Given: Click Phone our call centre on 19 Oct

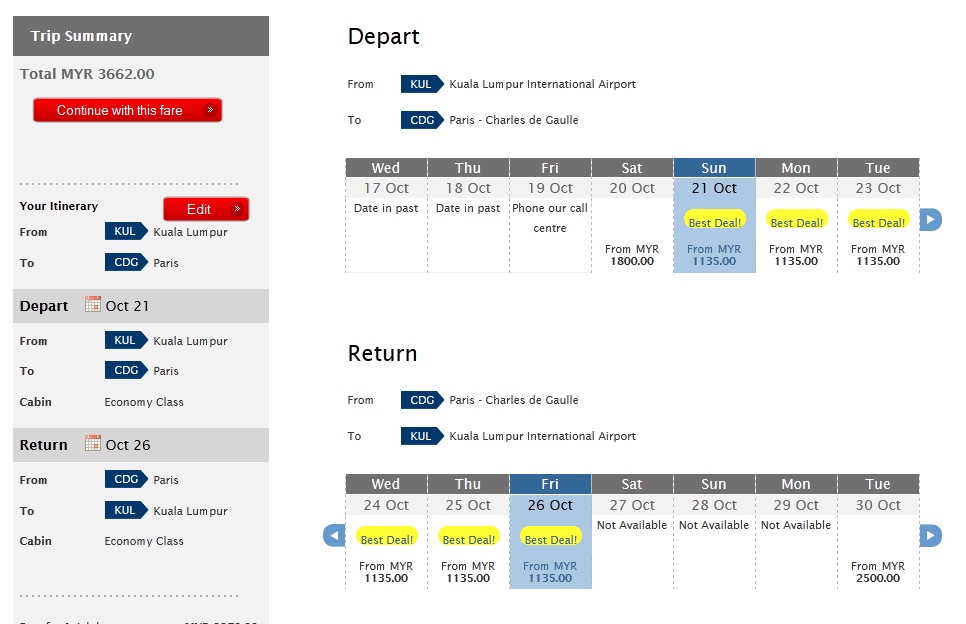Looking at the screenshot, I should point(550,218).
